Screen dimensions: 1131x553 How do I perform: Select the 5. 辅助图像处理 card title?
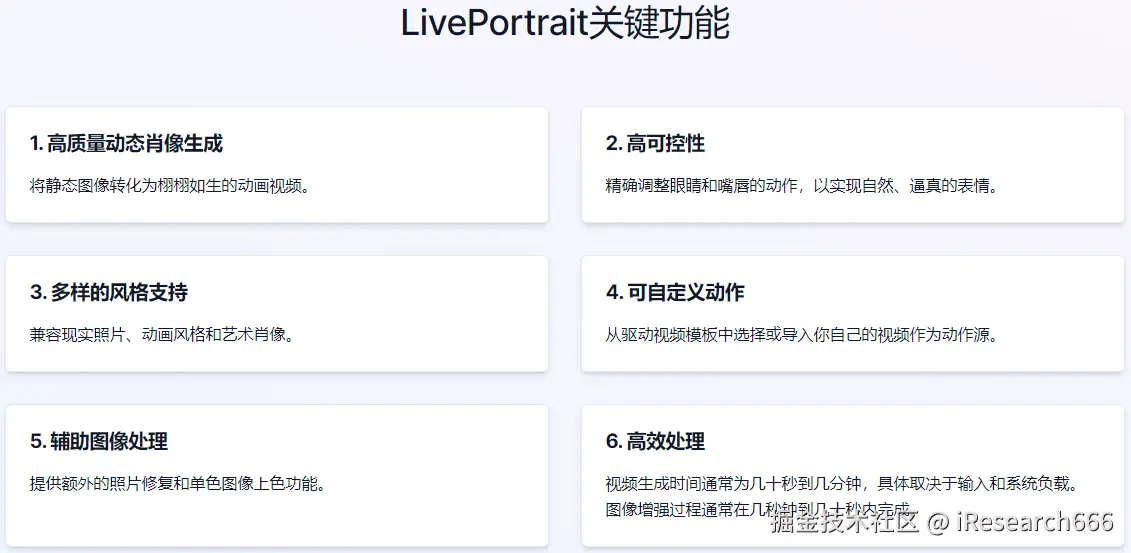tap(99, 441)
